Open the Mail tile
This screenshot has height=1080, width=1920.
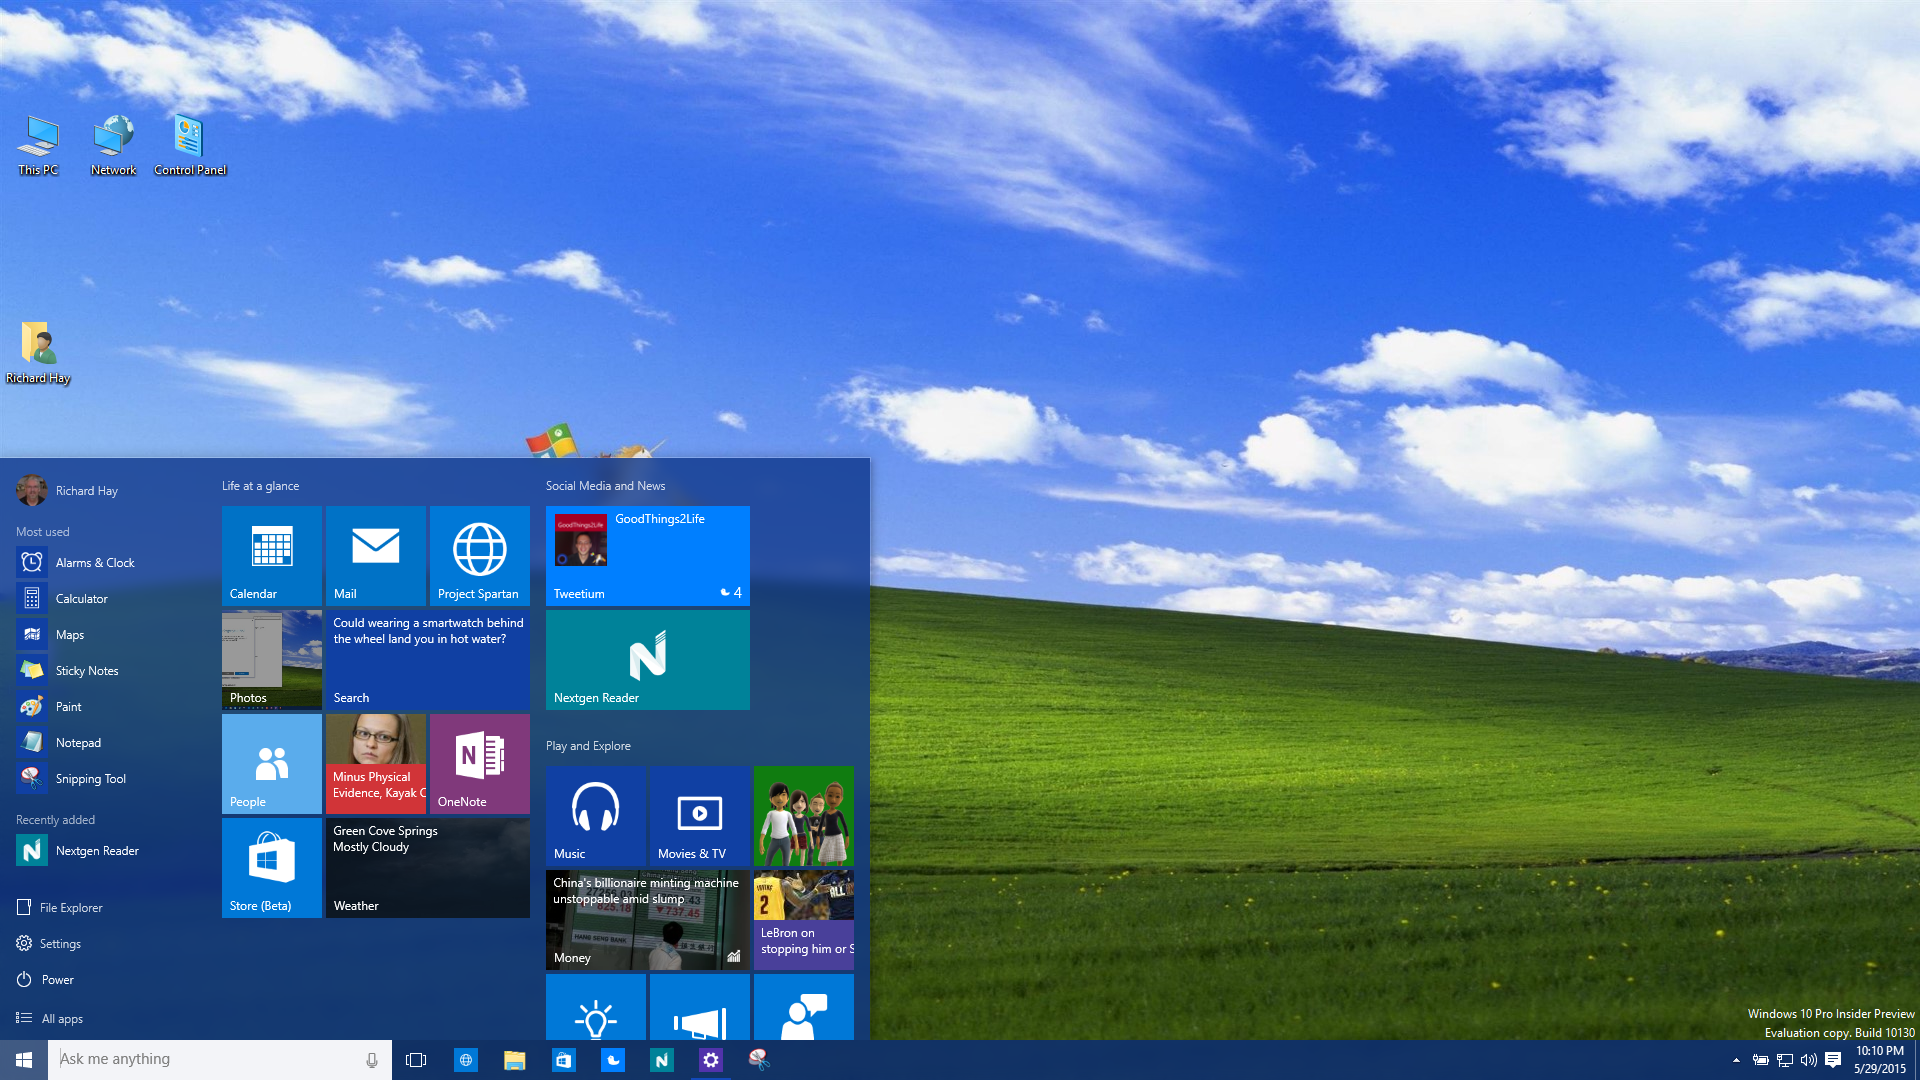click(x=375, y=555)
